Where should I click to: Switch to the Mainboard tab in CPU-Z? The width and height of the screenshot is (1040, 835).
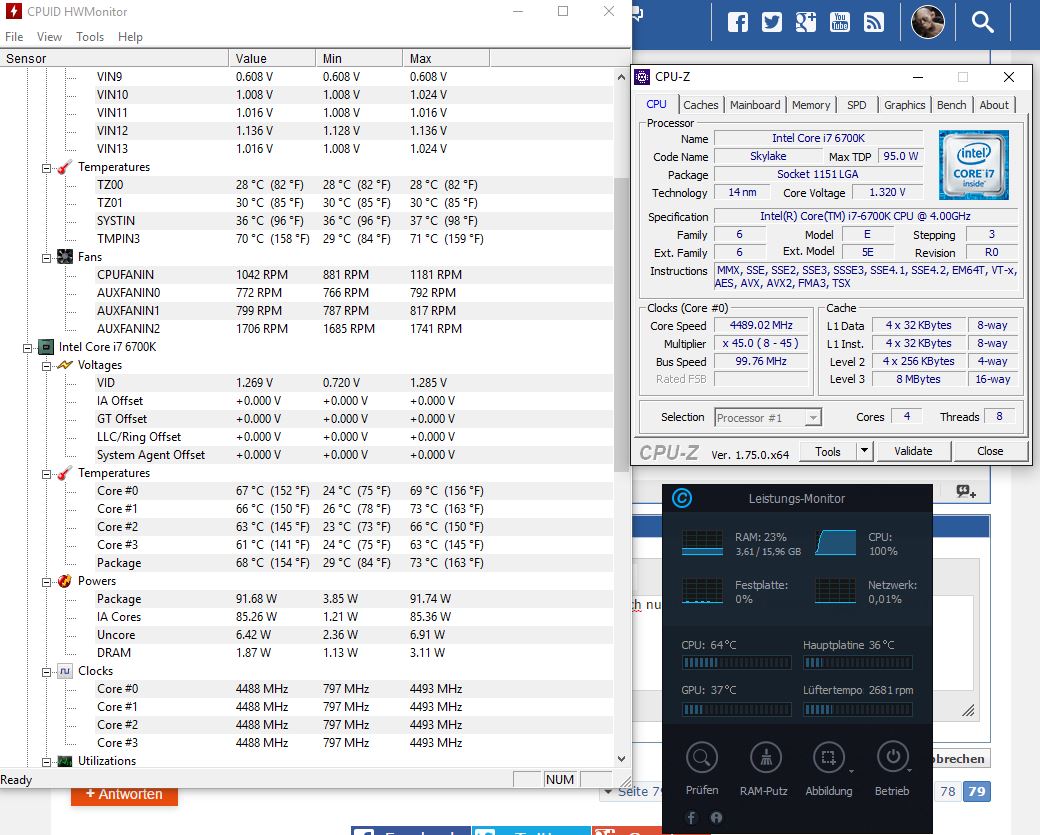(x=755, y=105)
